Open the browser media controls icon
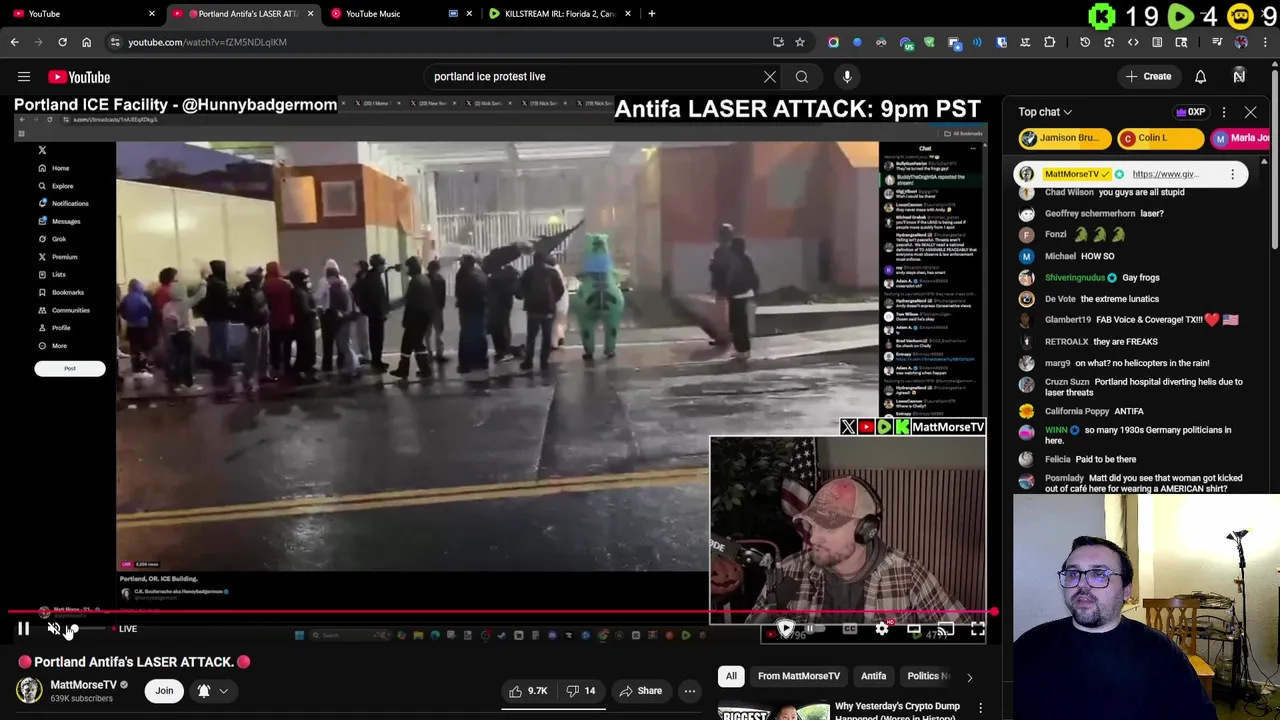Image resolution: width=1280 pixels, height=720 pixels. point(1217,42)
